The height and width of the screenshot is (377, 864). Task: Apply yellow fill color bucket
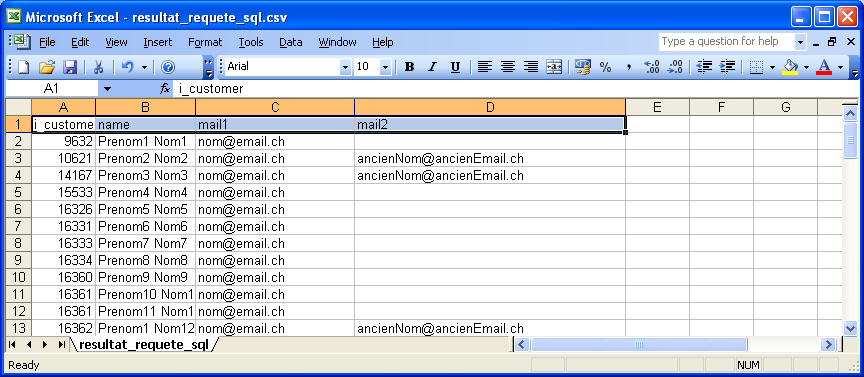coord(791,67)
